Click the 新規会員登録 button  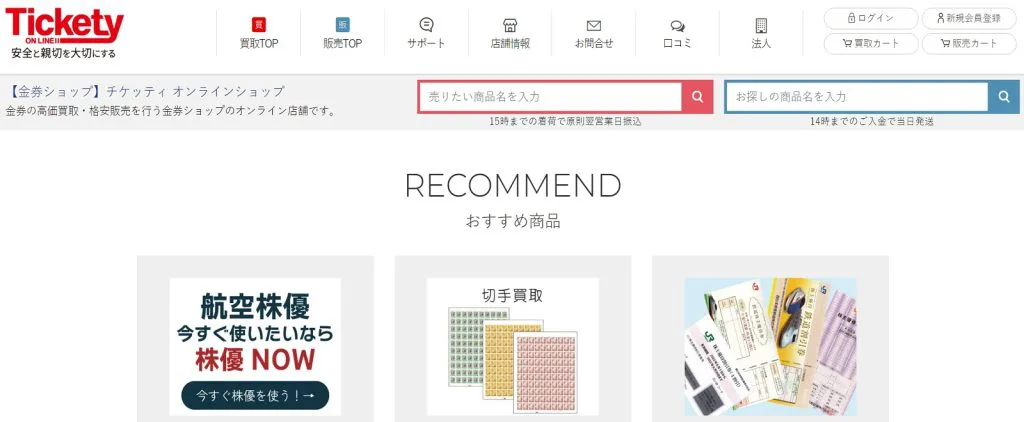[968, 18]
